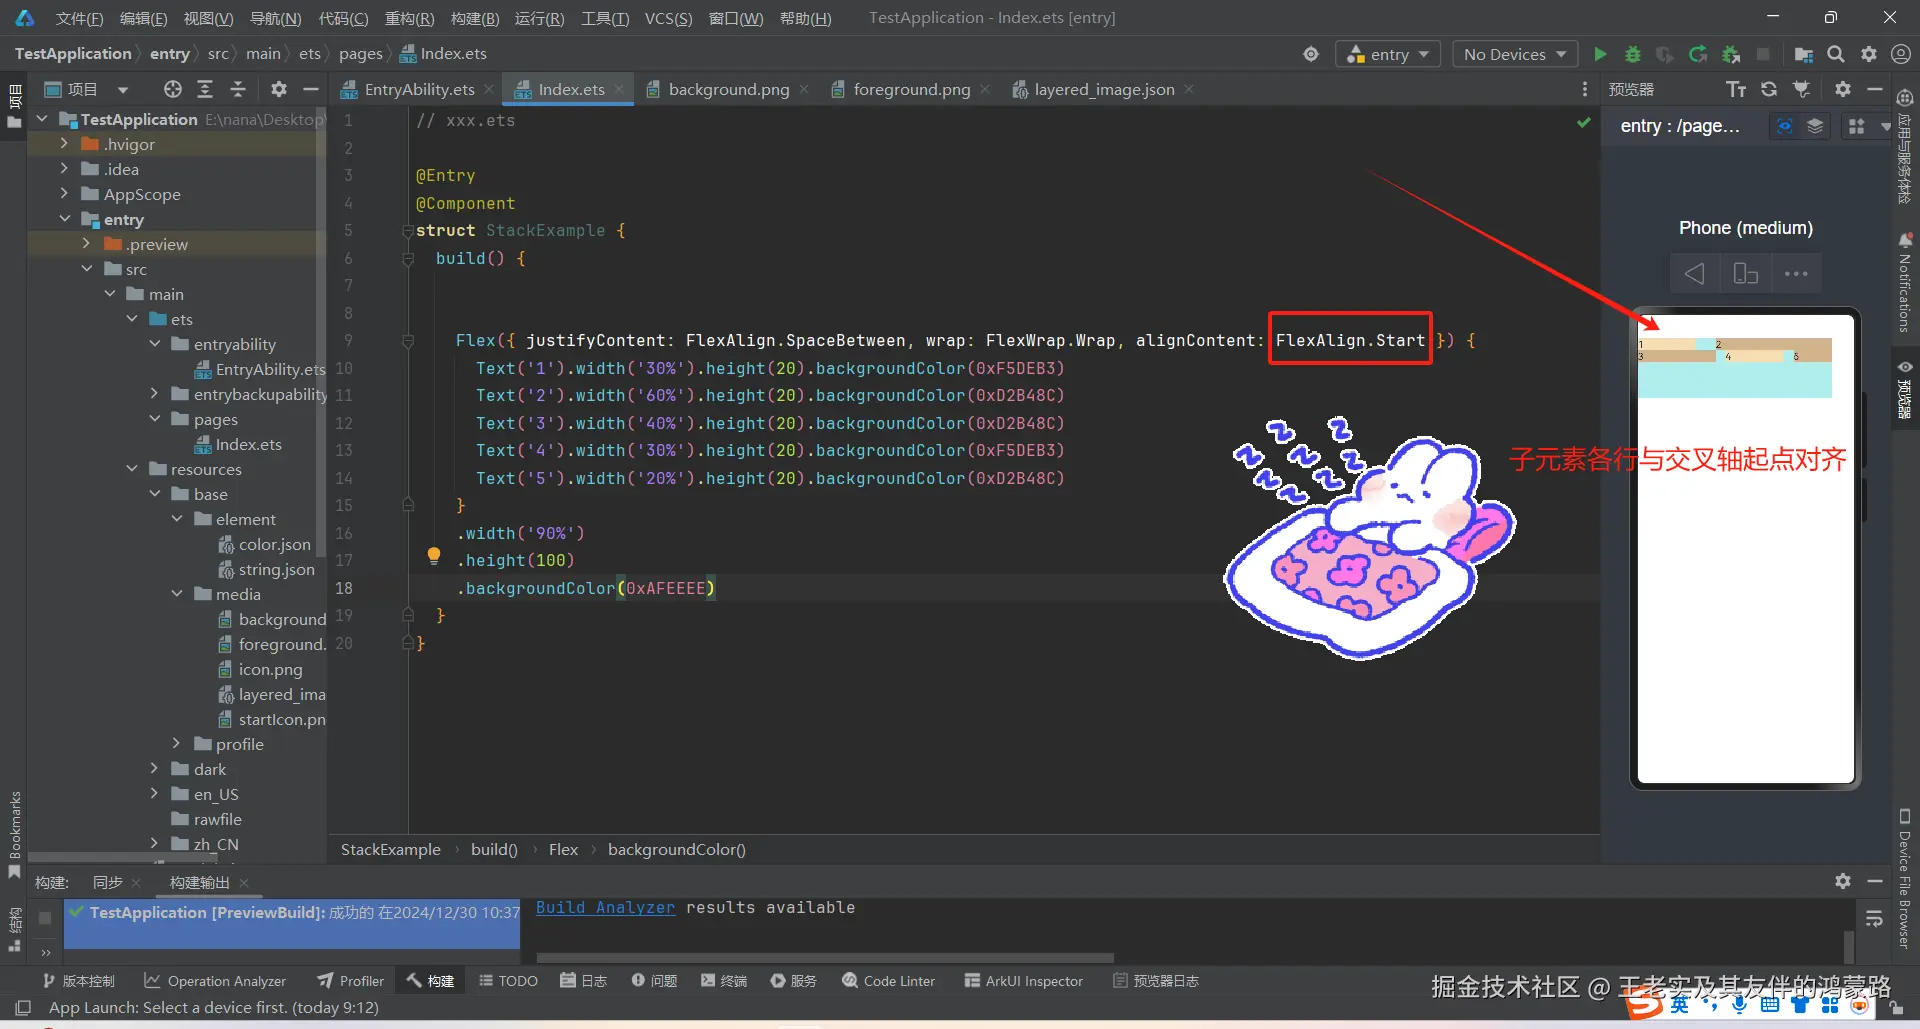
Task: Open the previewer settings gear
Action: pyautogui.click(x=1843, y=89)
